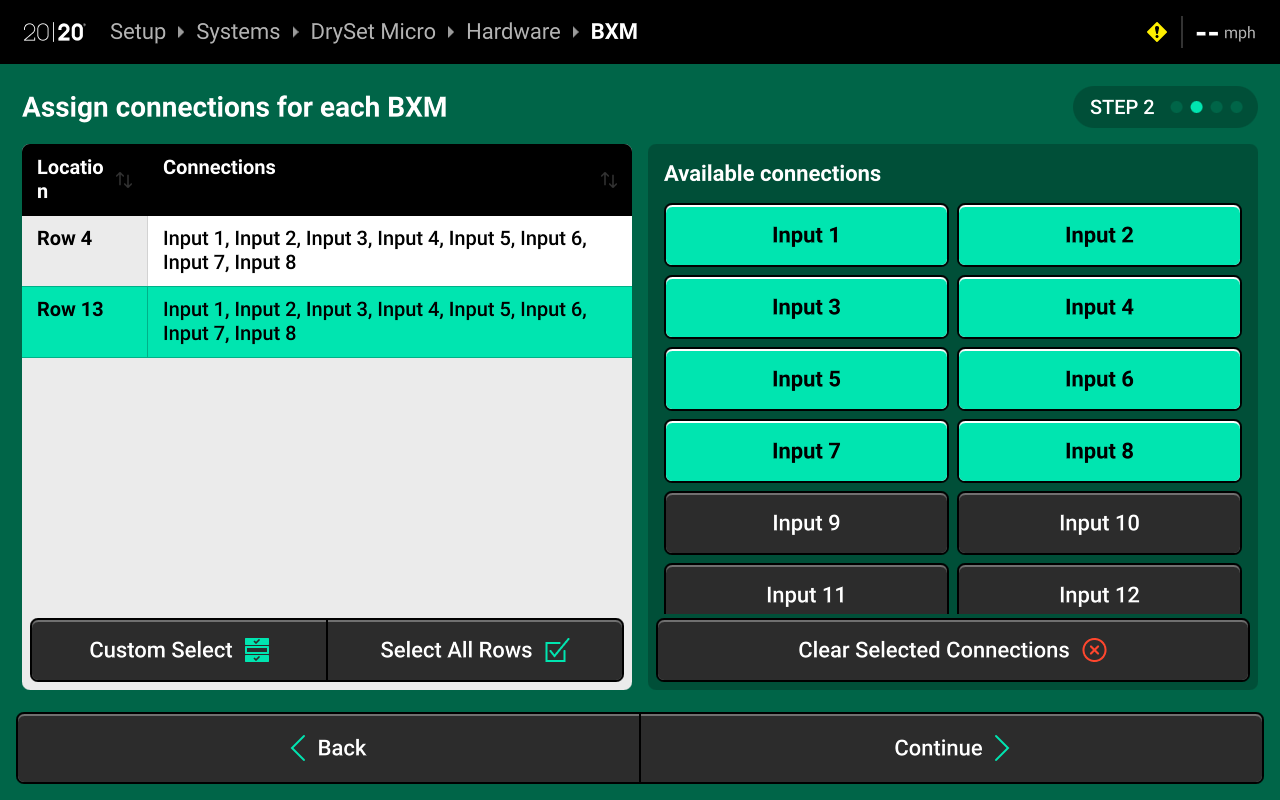Image resolution: width=1280 pixels, height=800 pixels.
Task: Go to Systems breadcrumb level
Action: click(238, 32)
